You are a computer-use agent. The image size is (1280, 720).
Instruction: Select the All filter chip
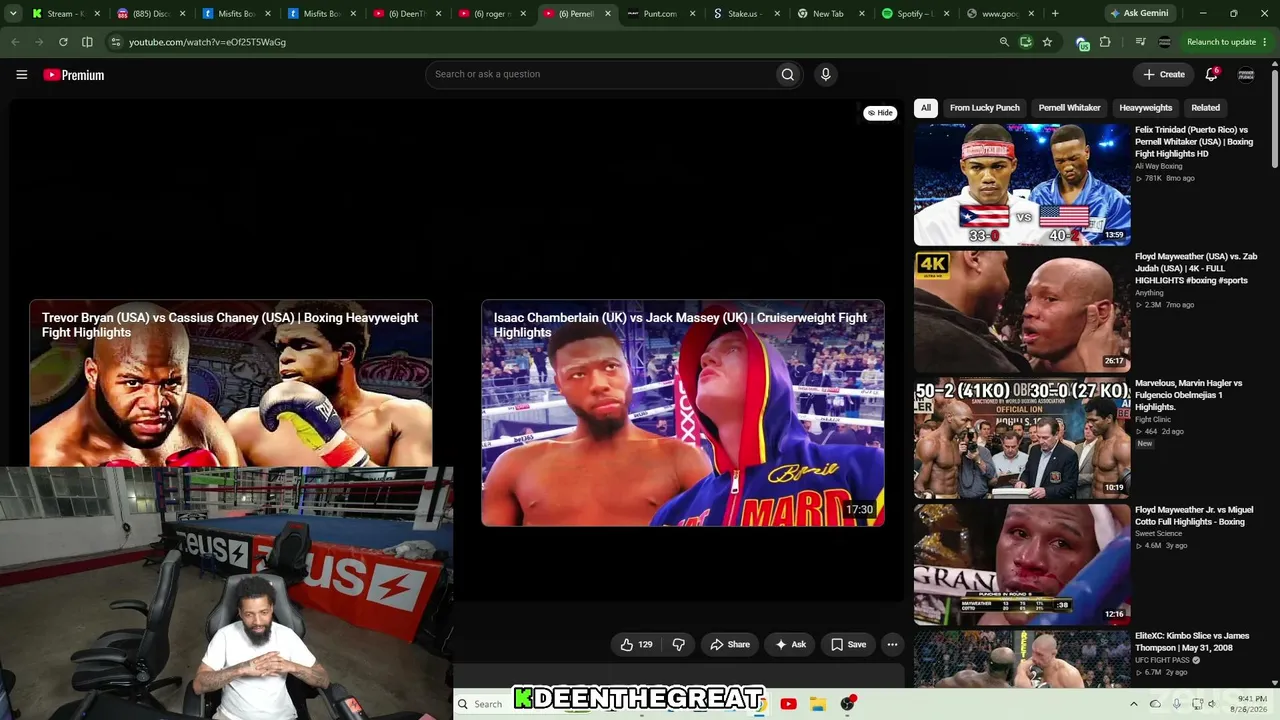(x=926, y=108)
